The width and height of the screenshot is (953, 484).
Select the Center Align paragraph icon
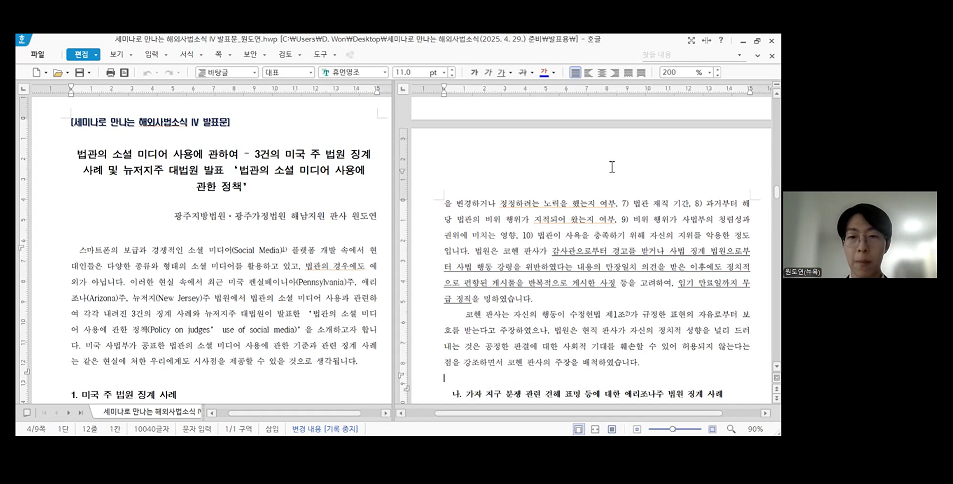point(602,72)
